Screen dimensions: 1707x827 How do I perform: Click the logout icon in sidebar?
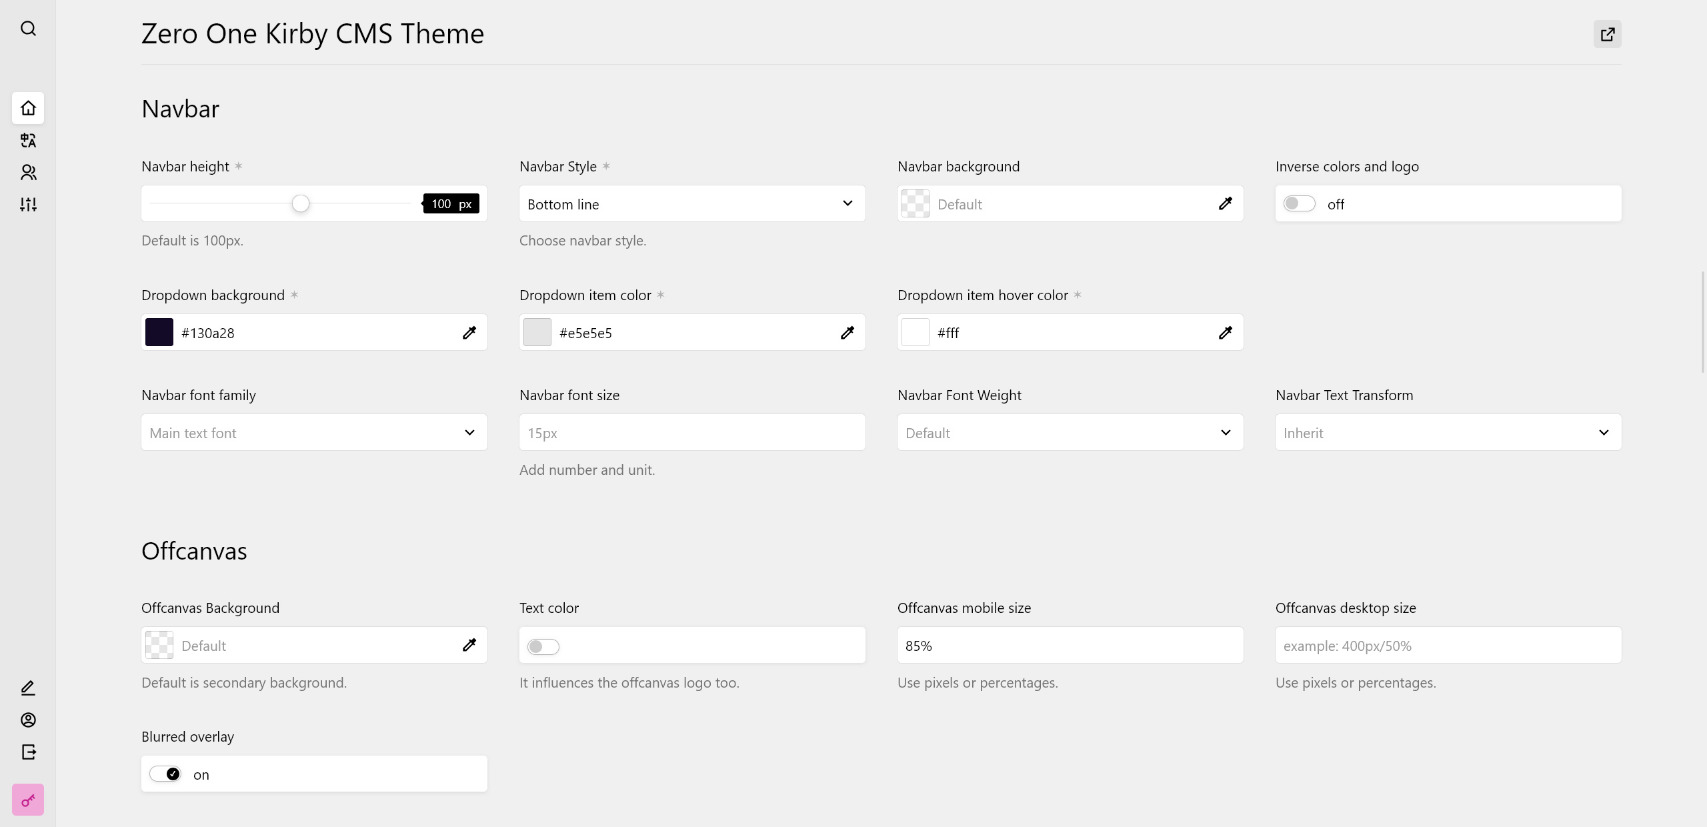pyautogui.click(x=28, y=752)
